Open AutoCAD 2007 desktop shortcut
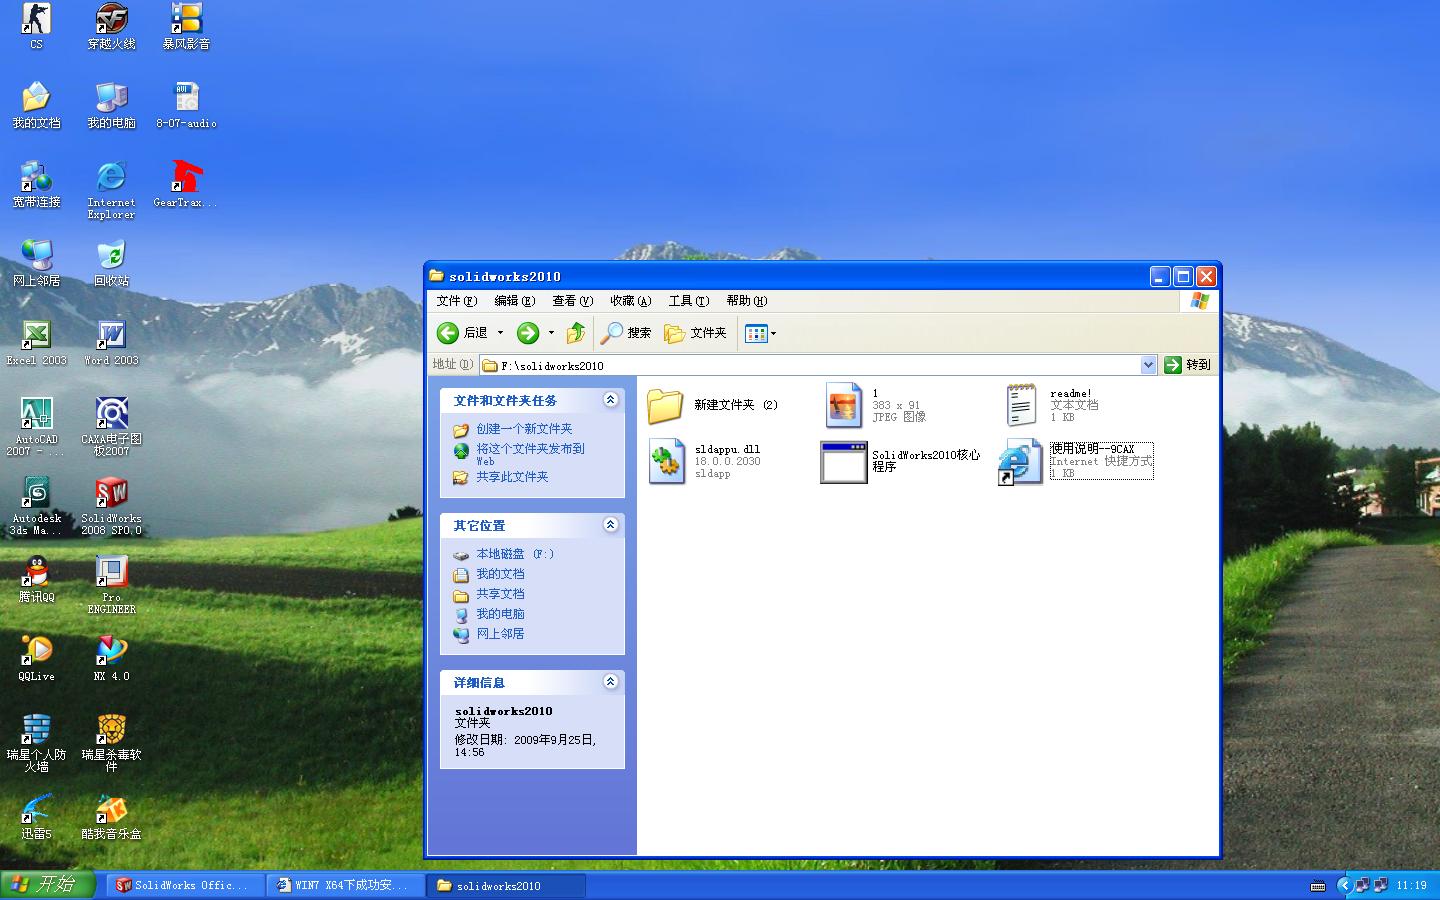Screen dimensions: 1440x900 tap(36, 426)
